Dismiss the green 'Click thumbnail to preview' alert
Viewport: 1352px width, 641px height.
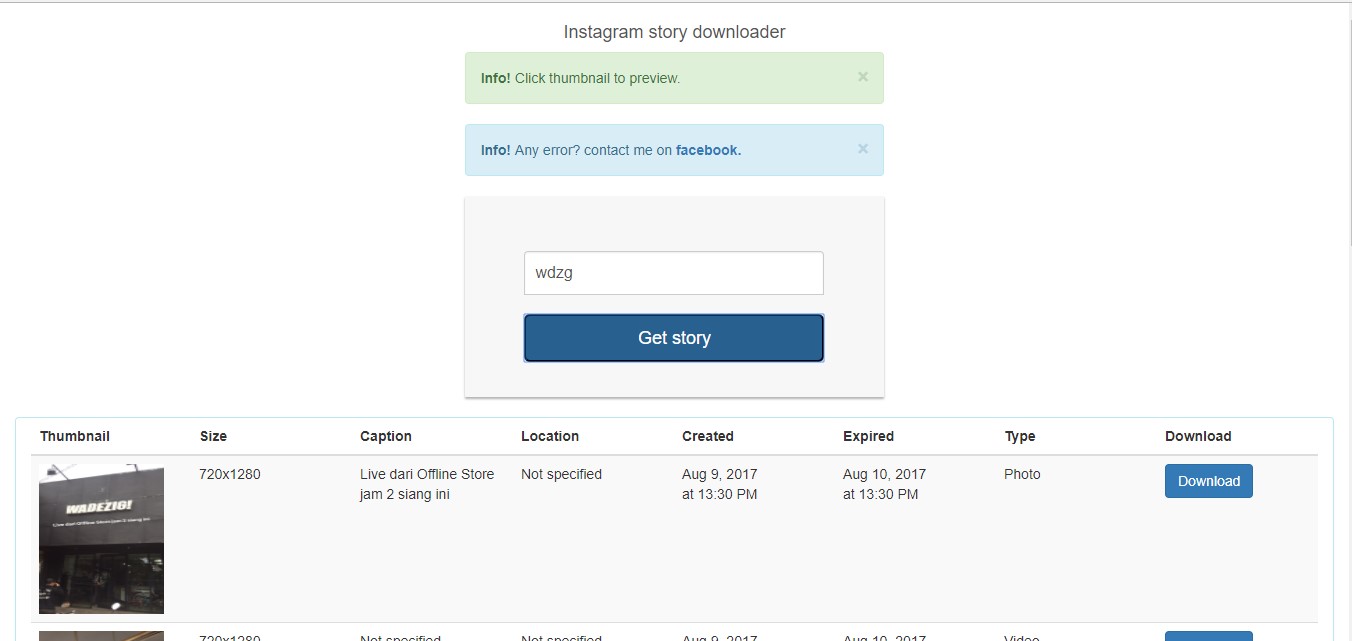(863, 77)
